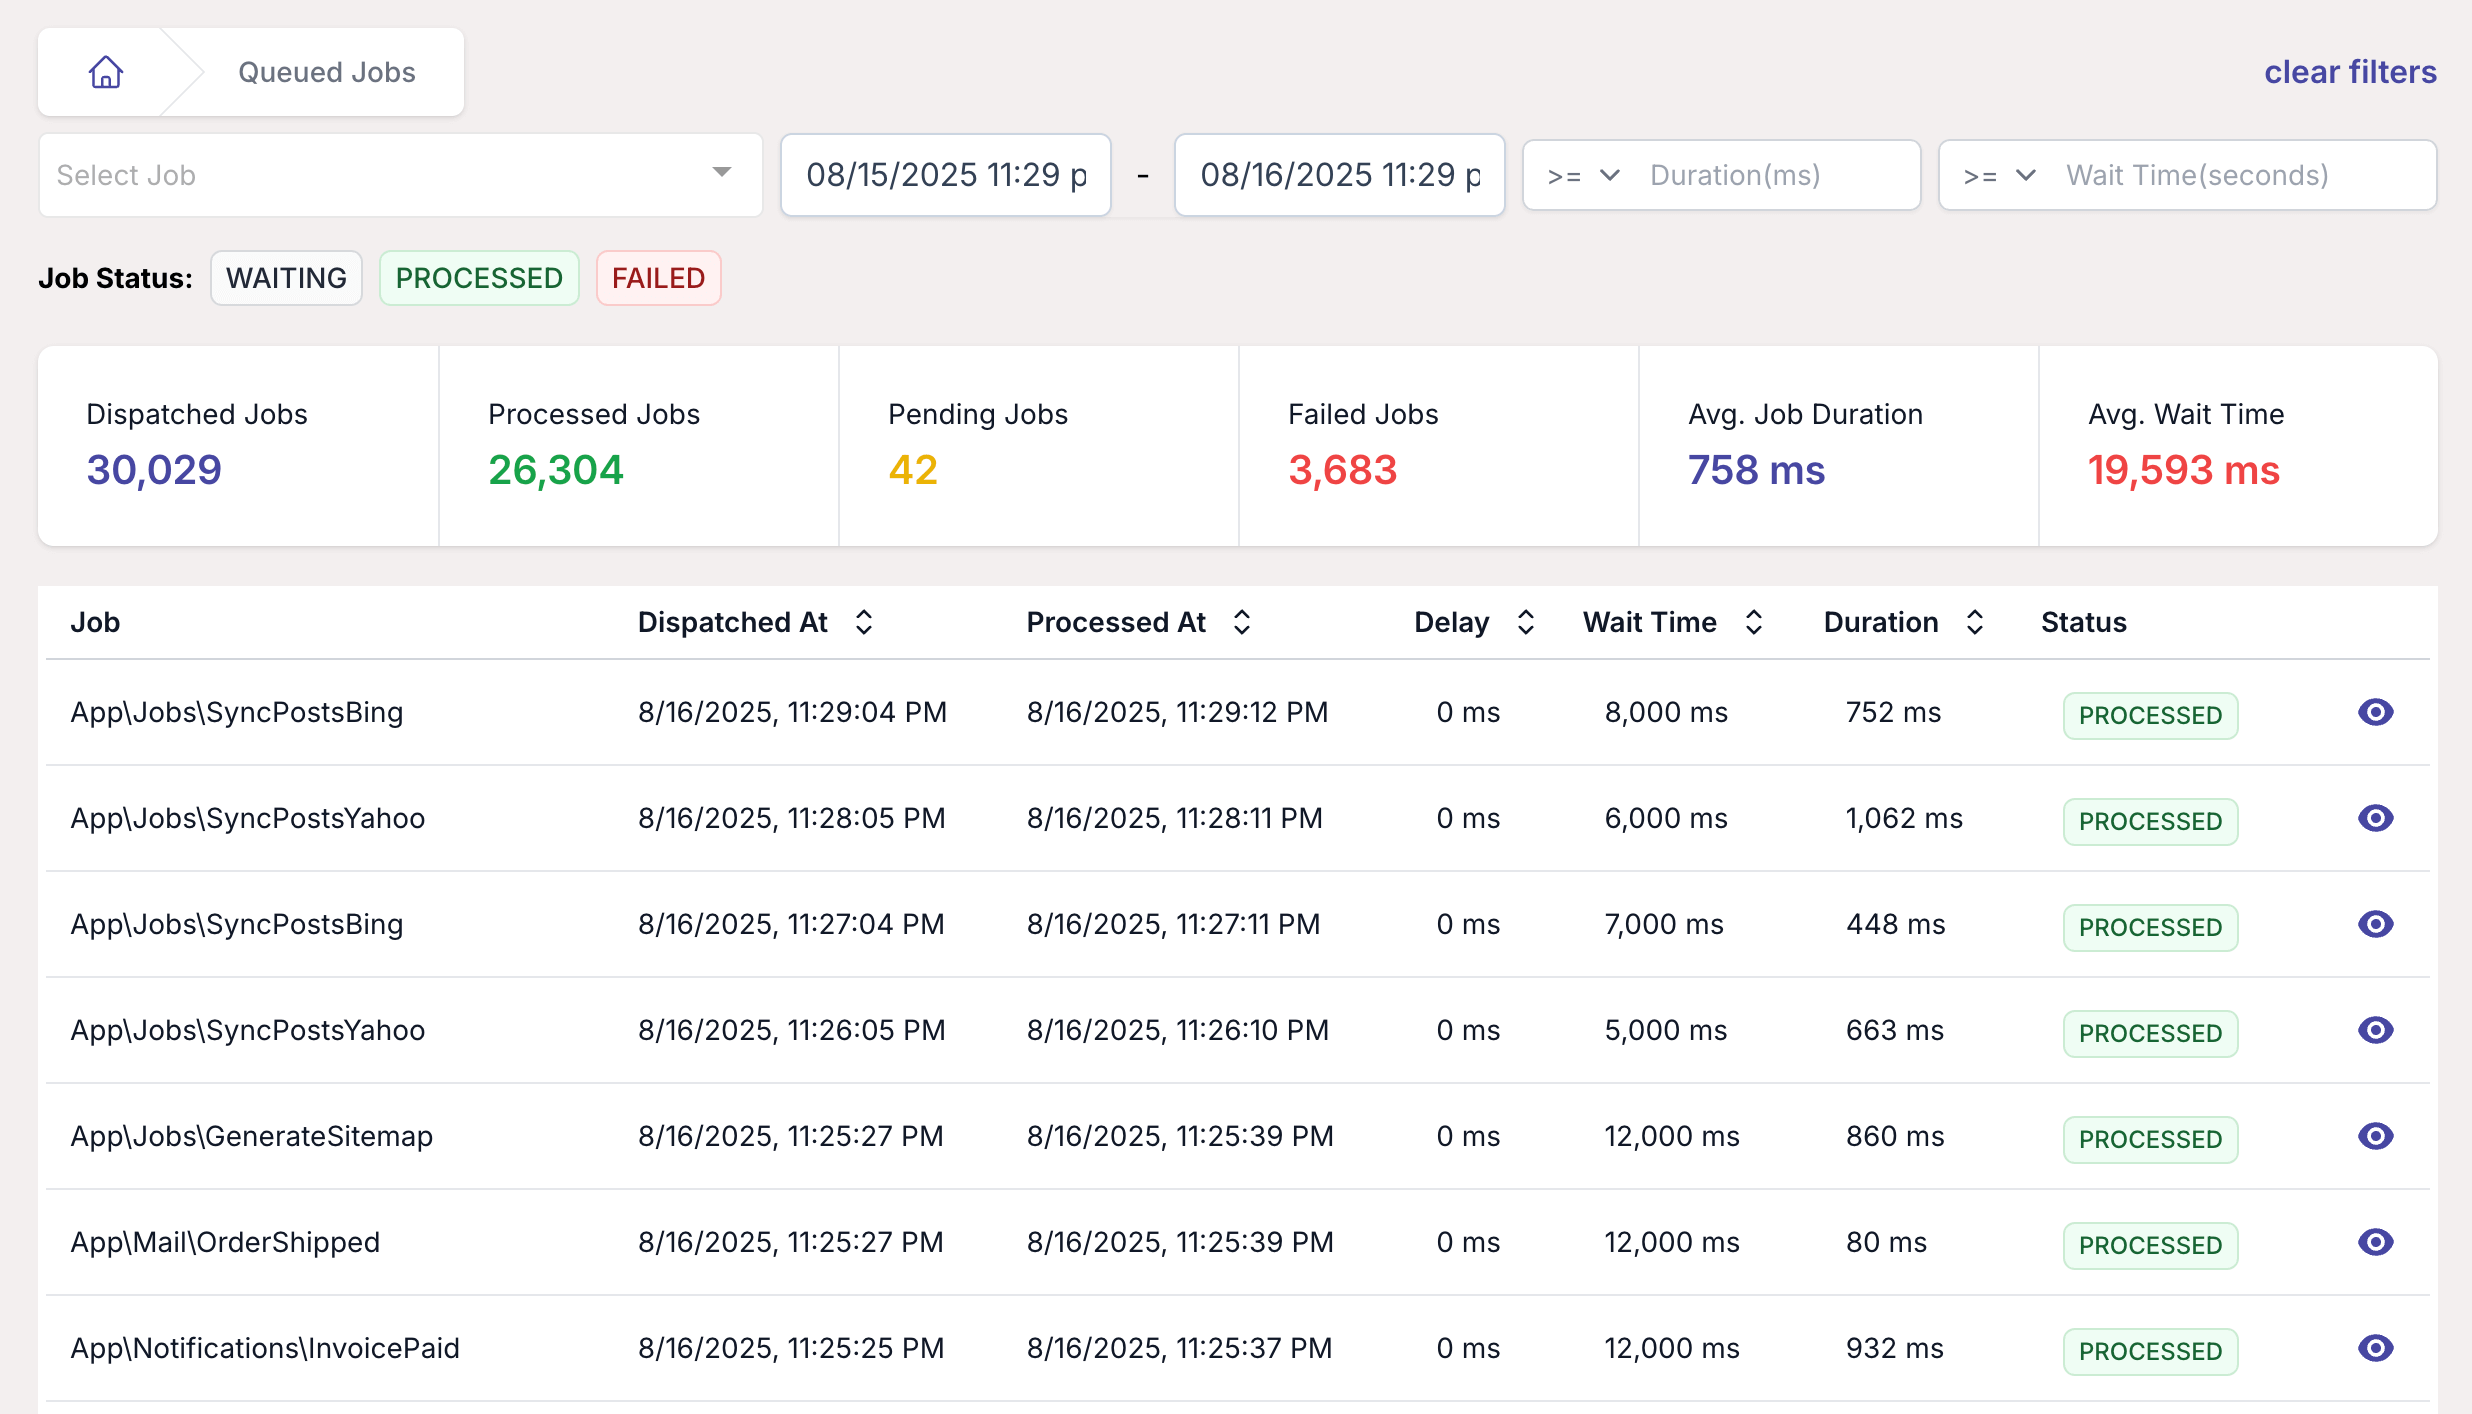Click the 8,000 ms wait time value
2472x1414 pixels.
1666,712
